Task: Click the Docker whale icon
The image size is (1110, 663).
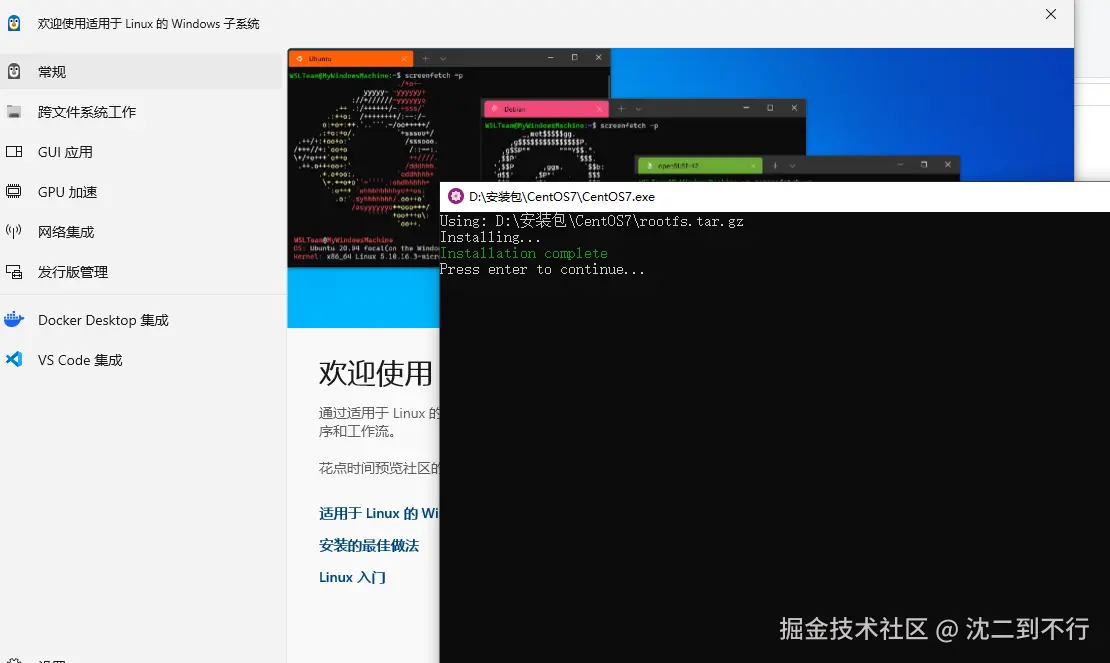Action: pos(13,320)
